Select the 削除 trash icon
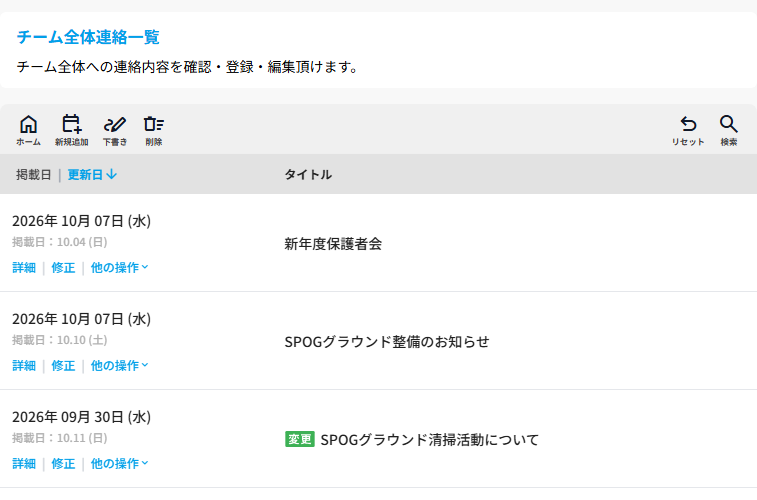The width and height of the screenshot is (757, 500). pos(154,130)
